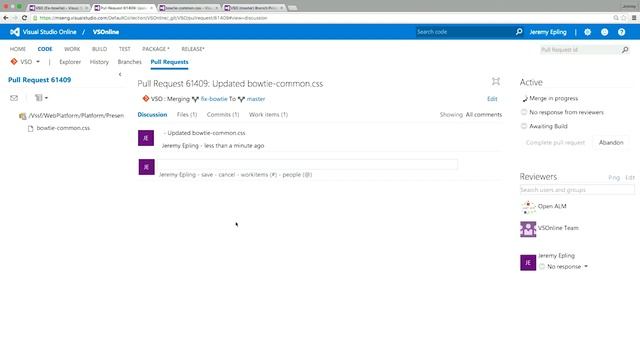The height and width of the screenshot is (360, 640).
Task: Click the smiley feedback icon
Action: [604, 32]
